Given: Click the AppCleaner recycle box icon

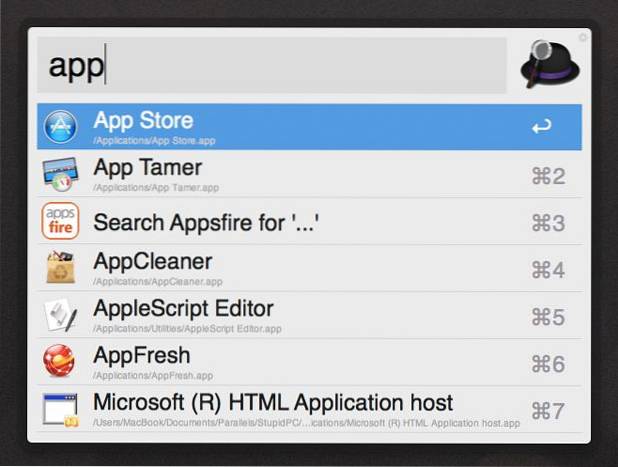Looking at the screenshot, I should coord(60,269).
